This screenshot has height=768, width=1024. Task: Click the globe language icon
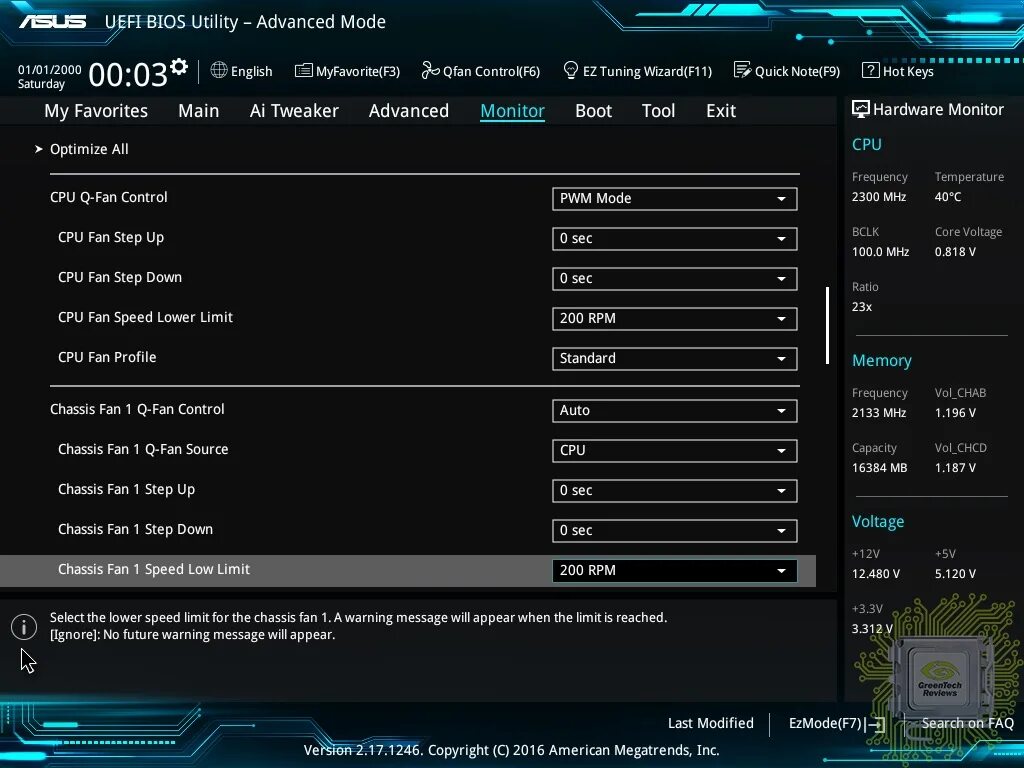219,70
